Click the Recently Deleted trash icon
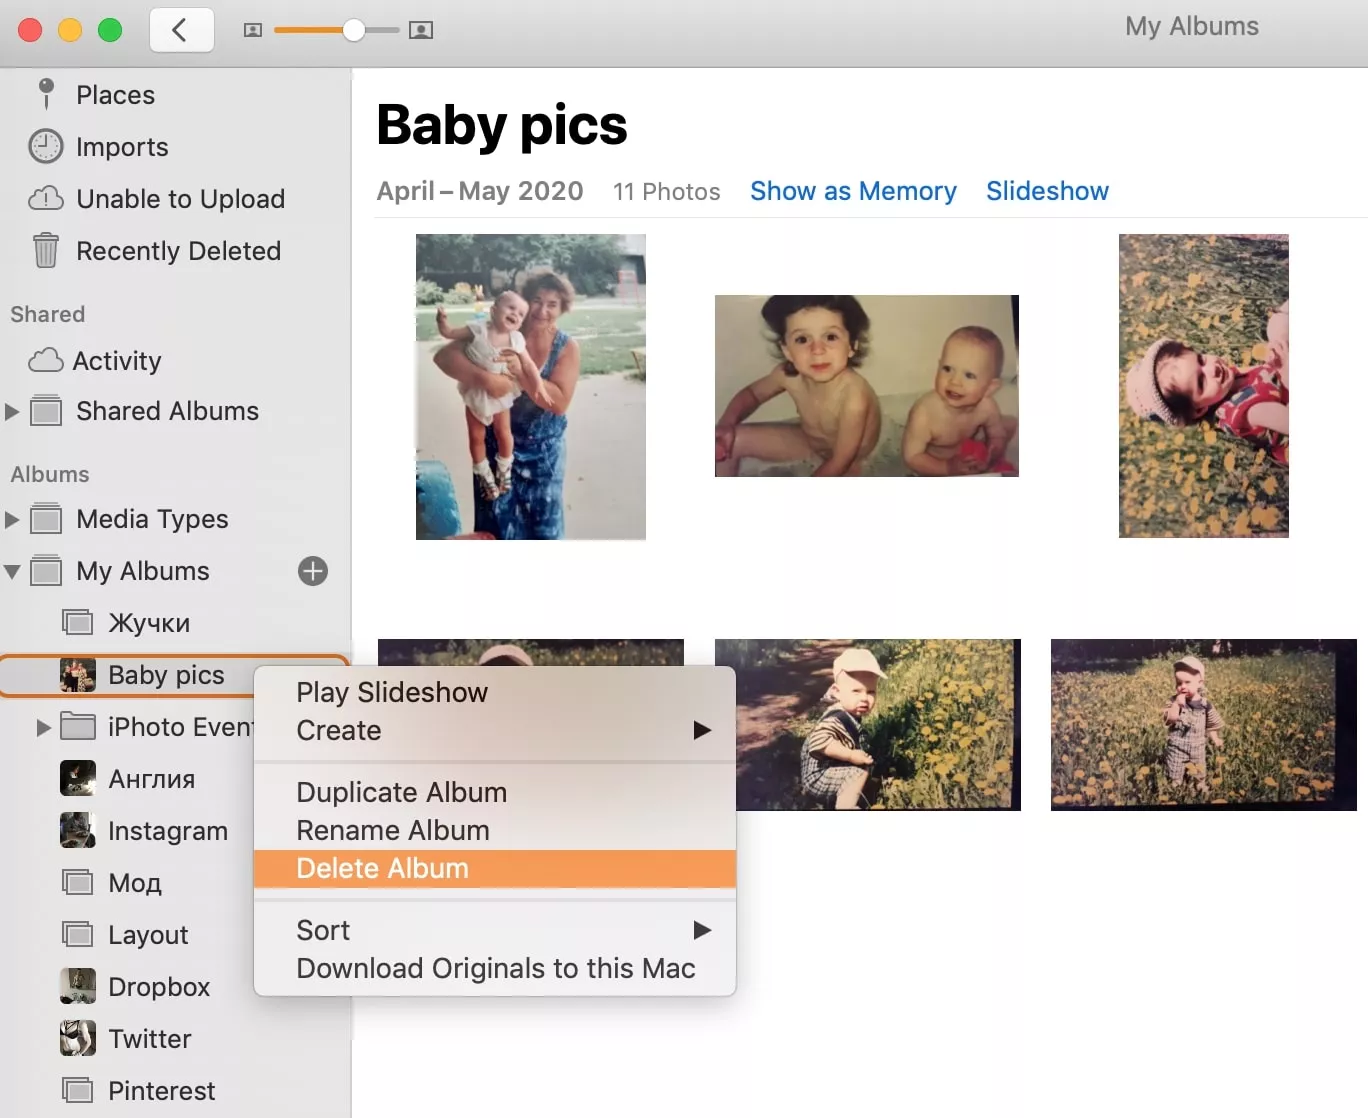Viewport: 1368px width, 1118px height. point(46,250)
